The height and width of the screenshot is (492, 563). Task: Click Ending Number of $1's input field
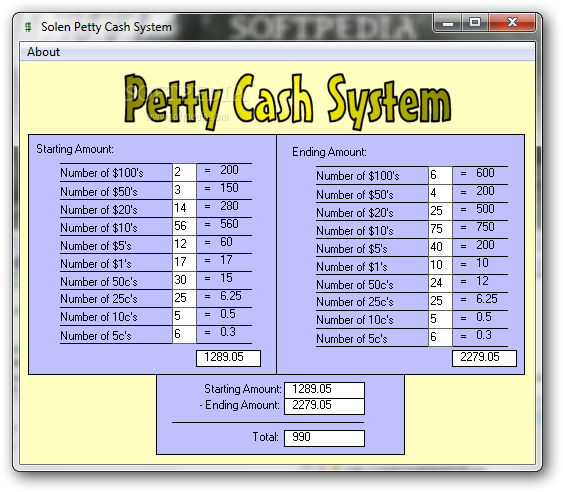[440, 265]
